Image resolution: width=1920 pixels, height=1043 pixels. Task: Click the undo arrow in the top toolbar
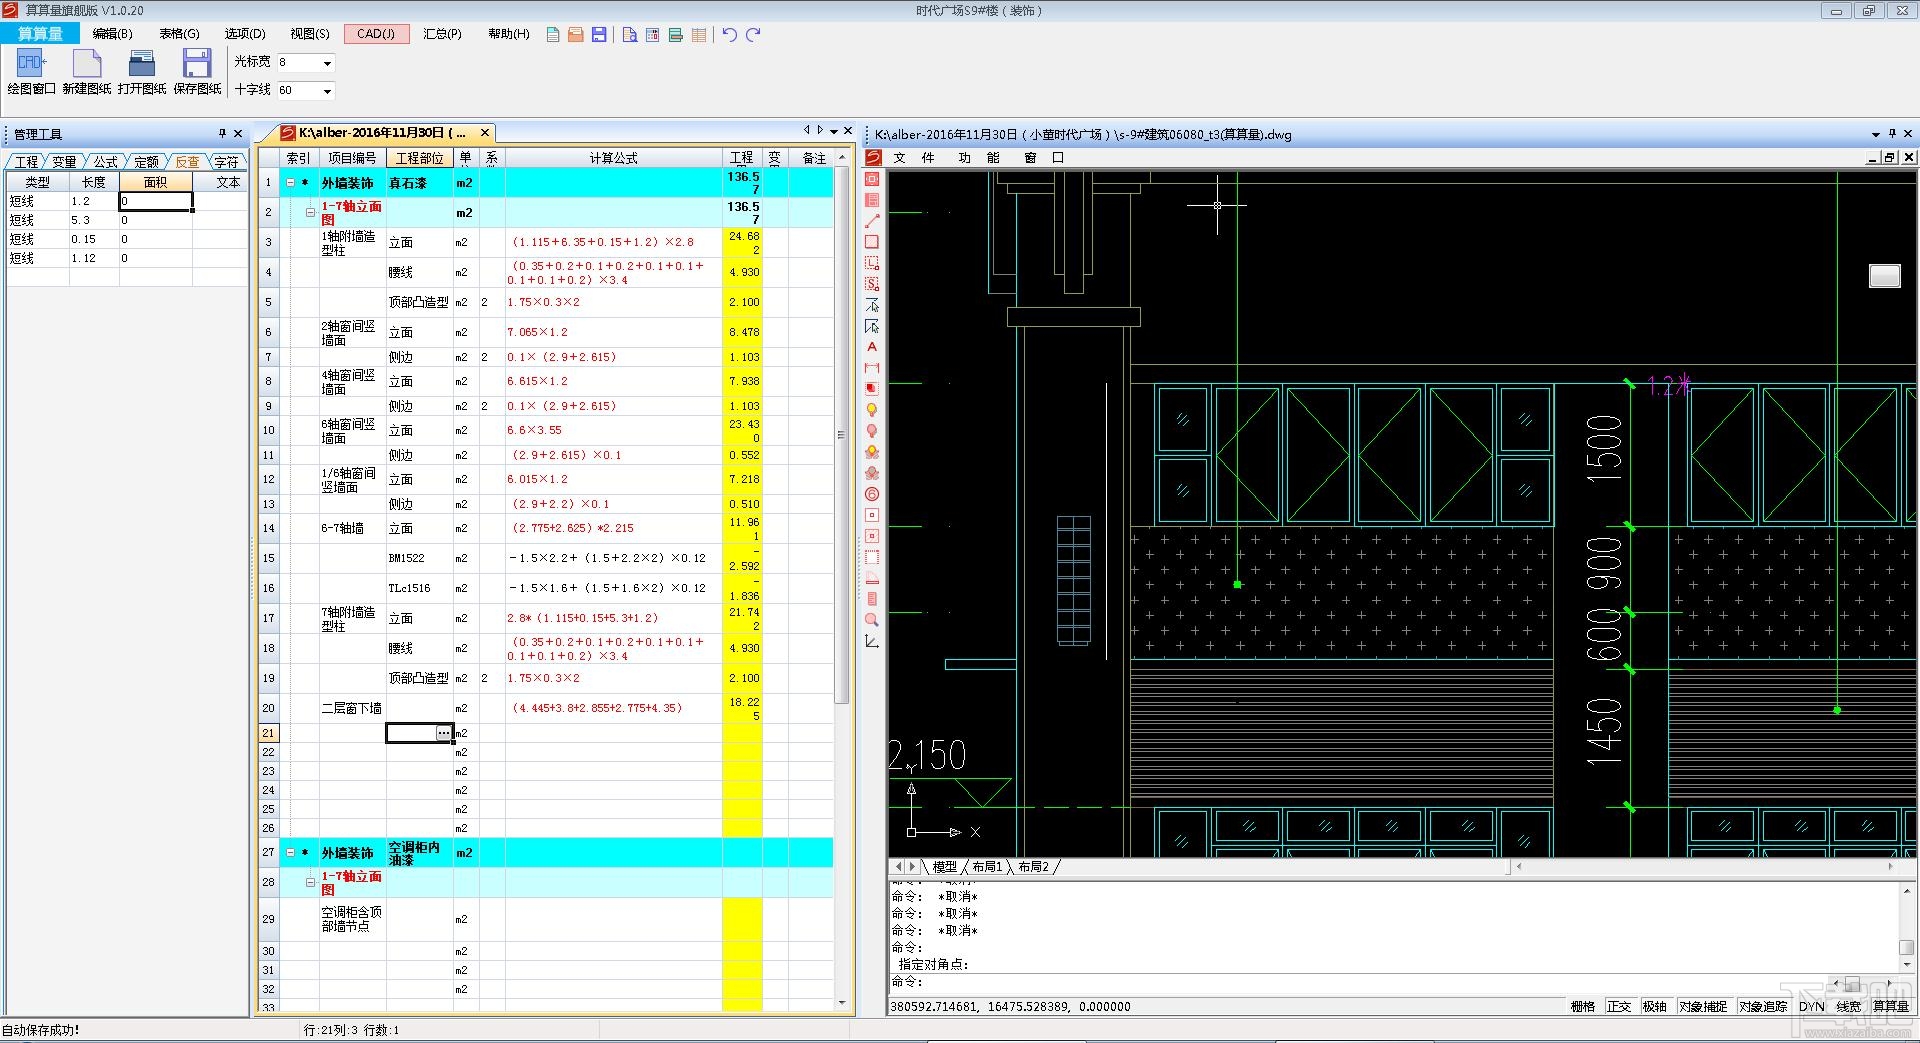pos(729,35)
